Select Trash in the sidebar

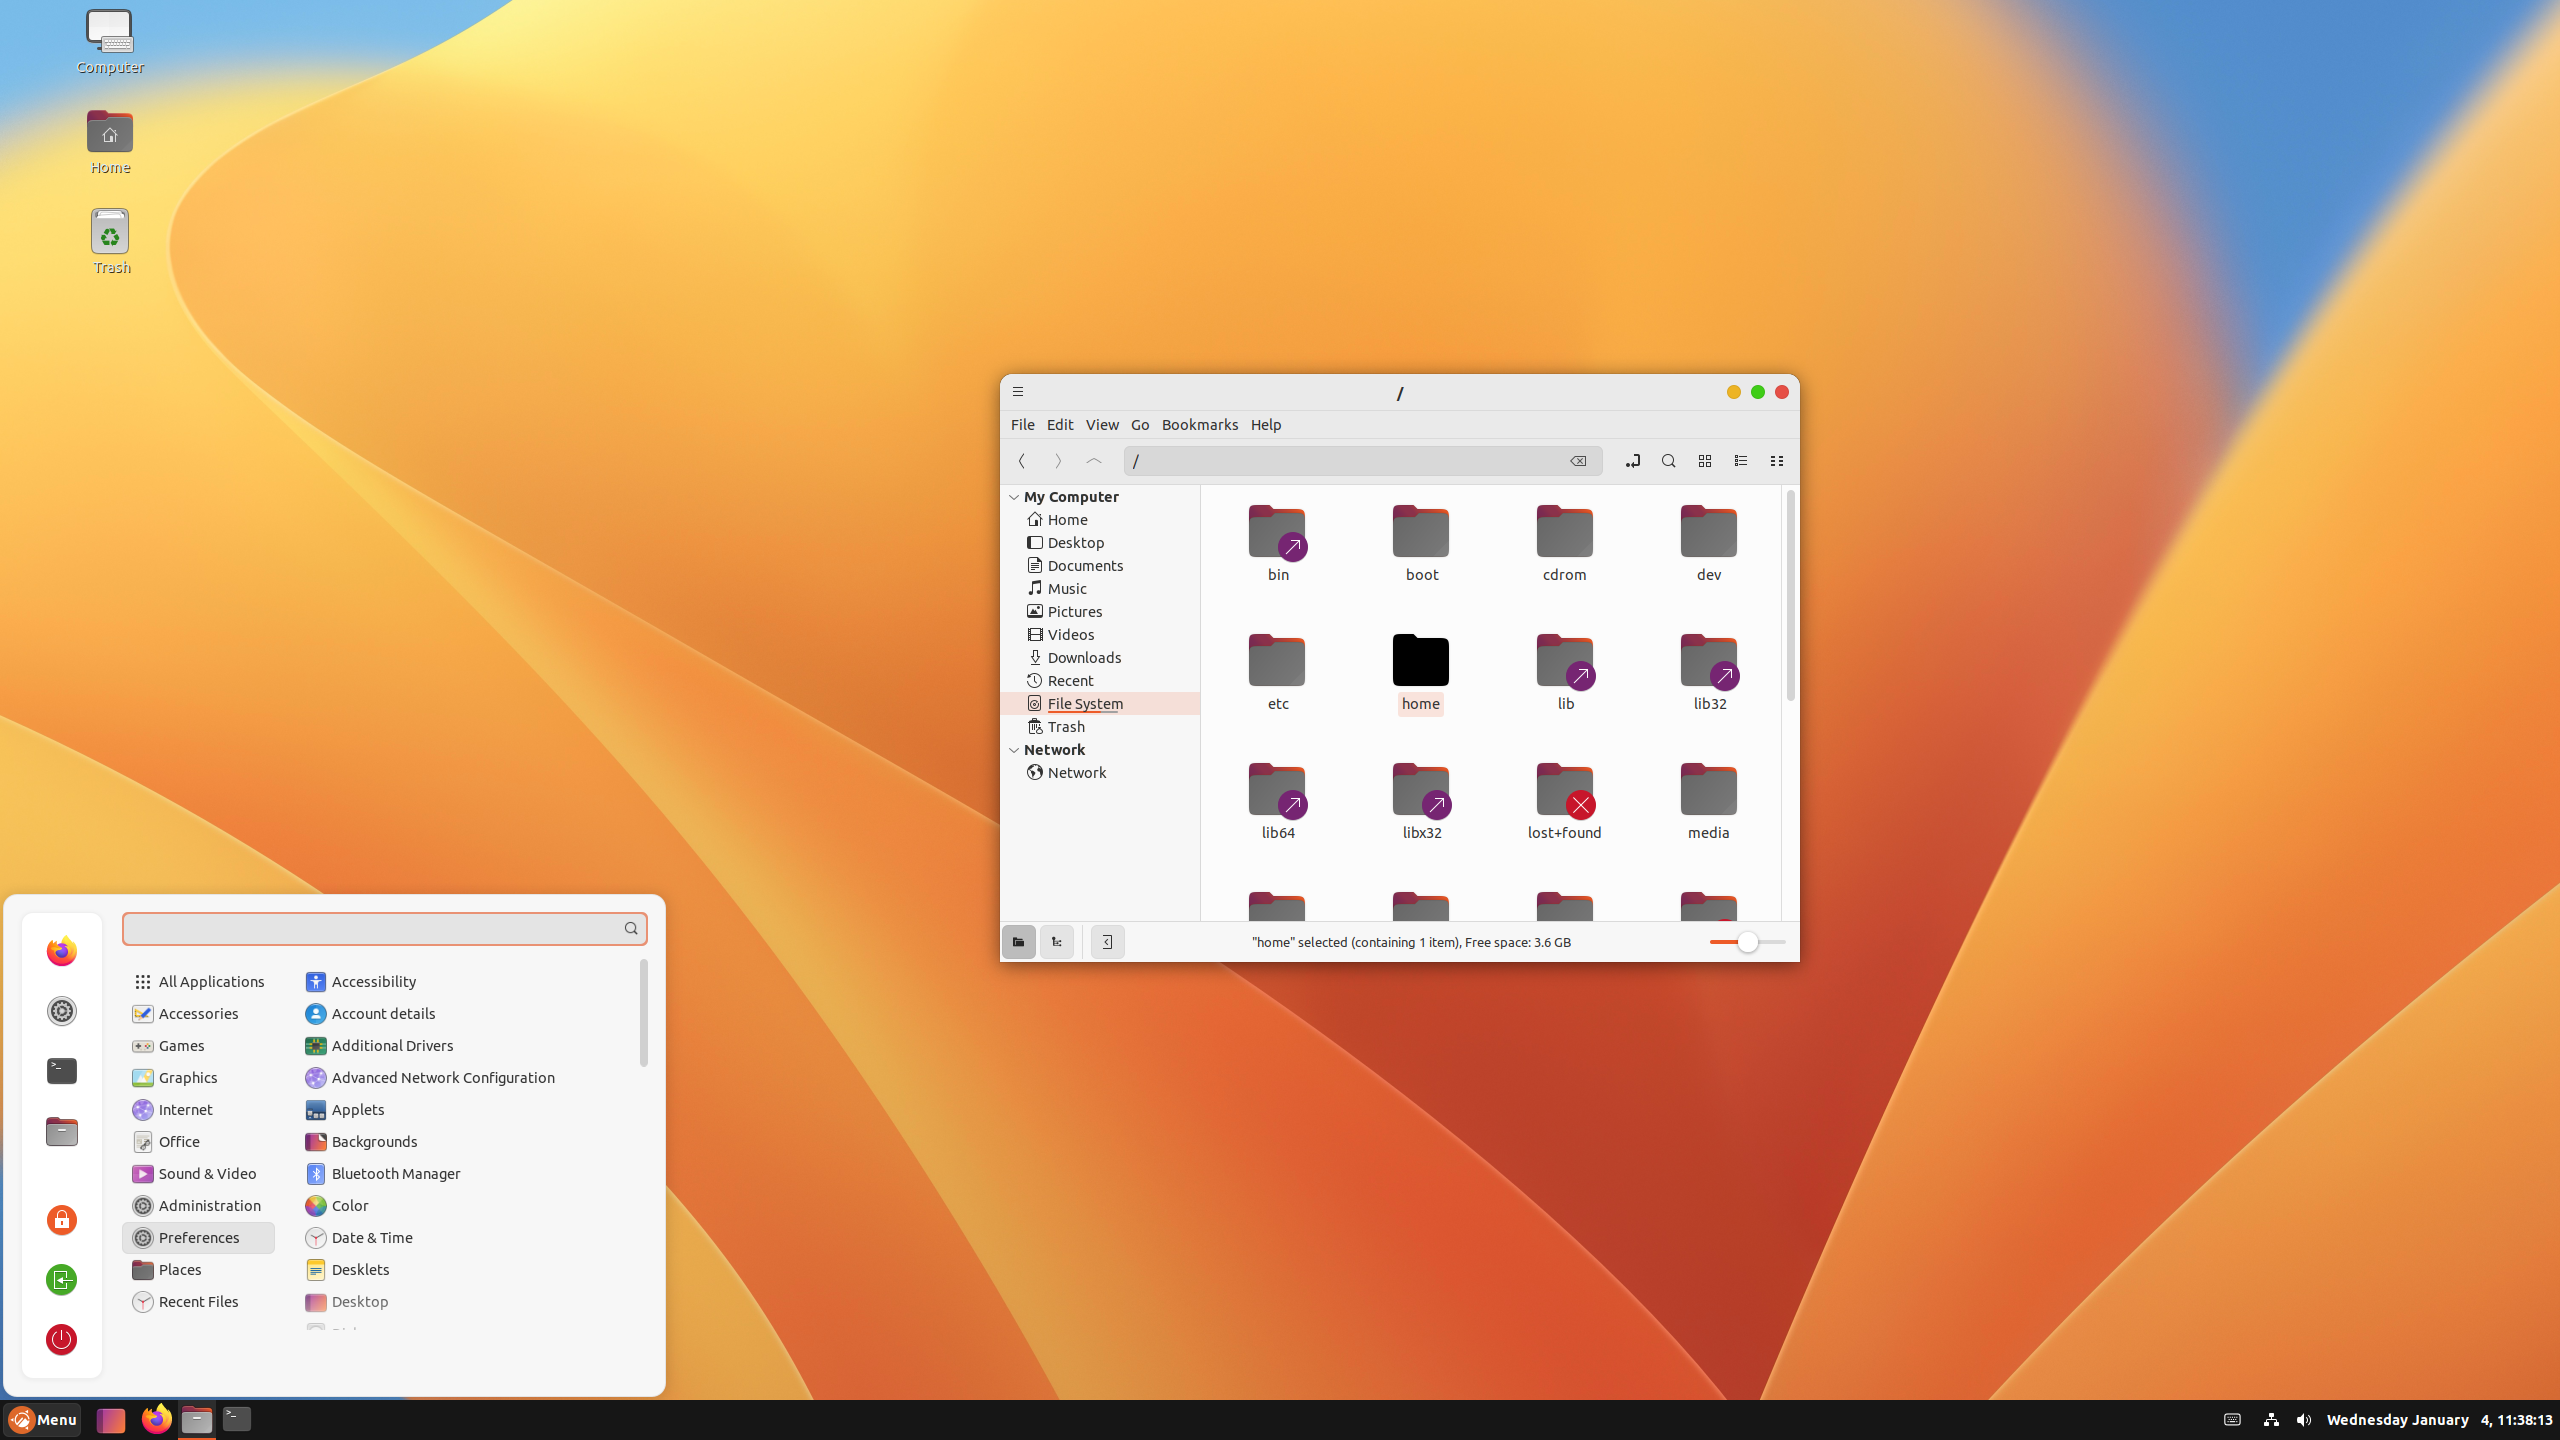[x=1100, y=727]
